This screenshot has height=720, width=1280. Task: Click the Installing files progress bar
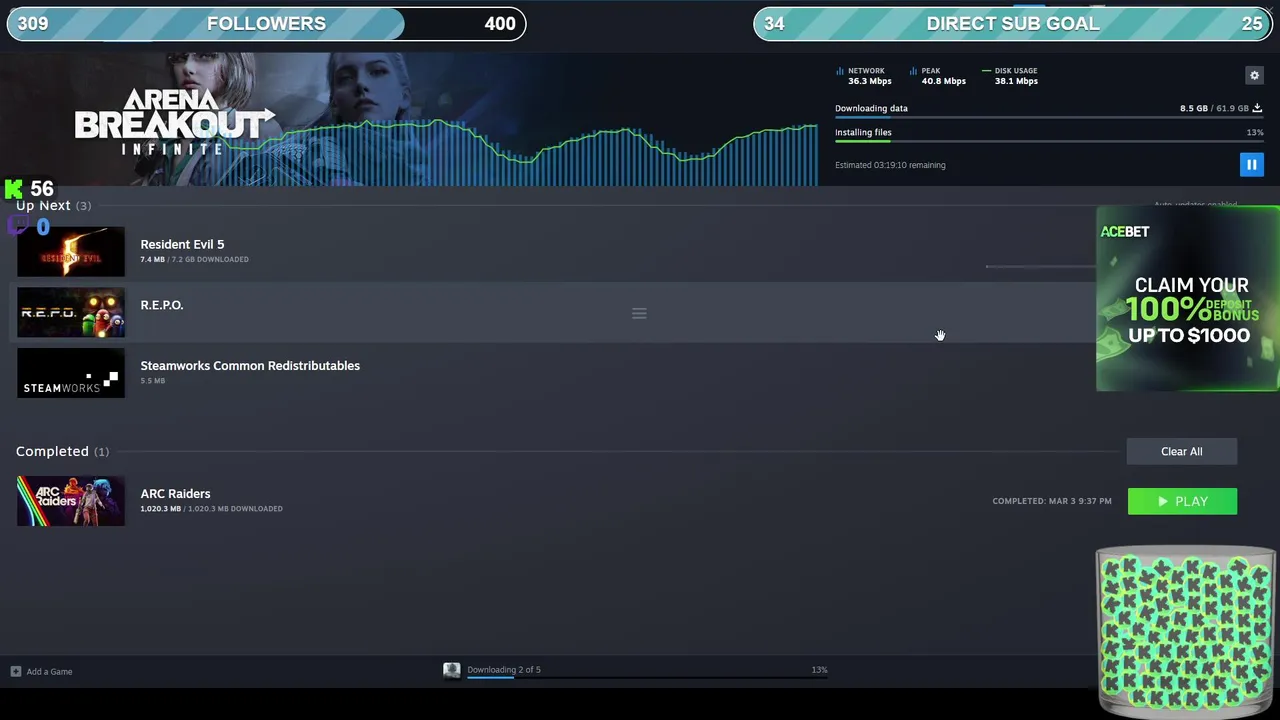tap(1049, 141)
